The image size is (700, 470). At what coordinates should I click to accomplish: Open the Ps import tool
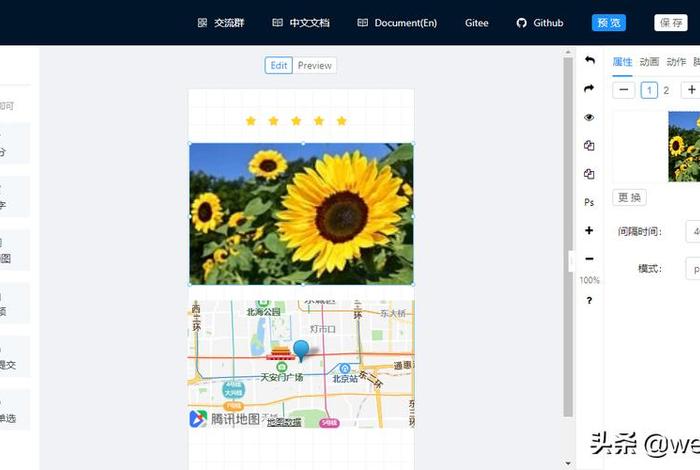click(589, 203)
